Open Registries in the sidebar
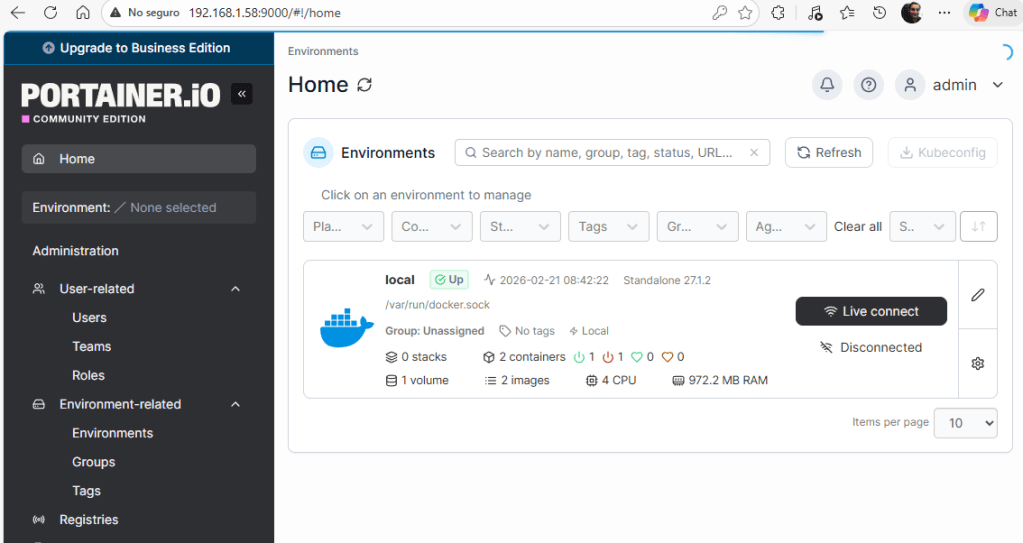 [x=88, y=520]
